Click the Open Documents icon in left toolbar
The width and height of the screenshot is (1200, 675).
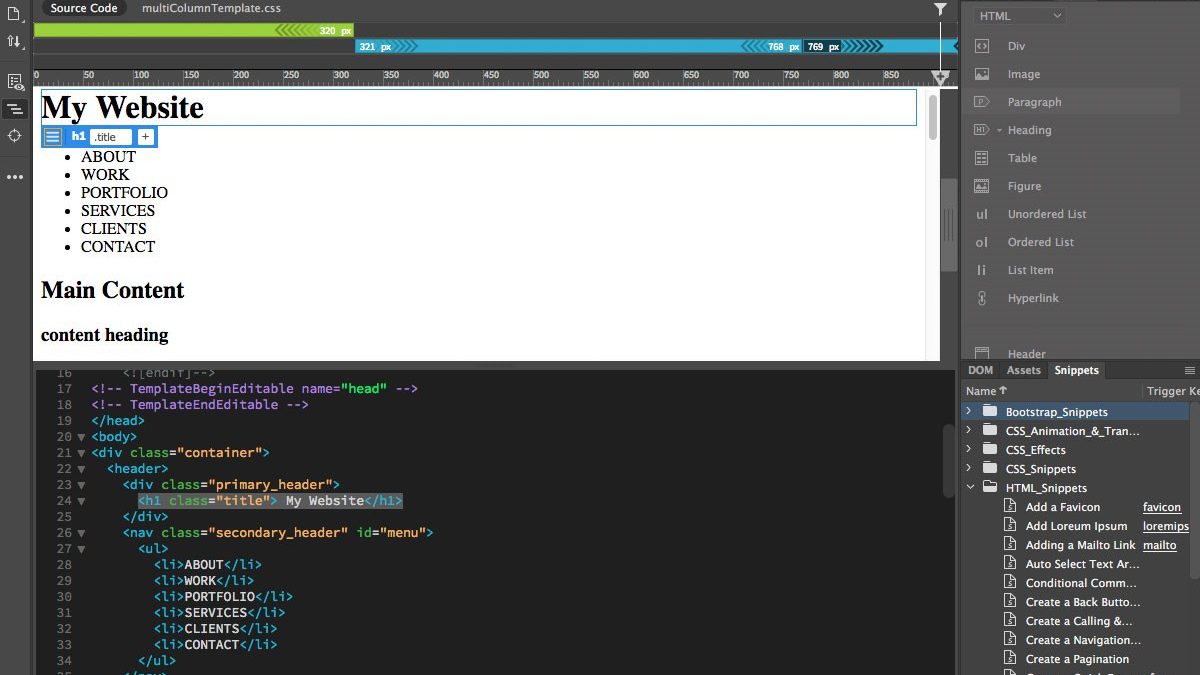[x=14, y=14]
